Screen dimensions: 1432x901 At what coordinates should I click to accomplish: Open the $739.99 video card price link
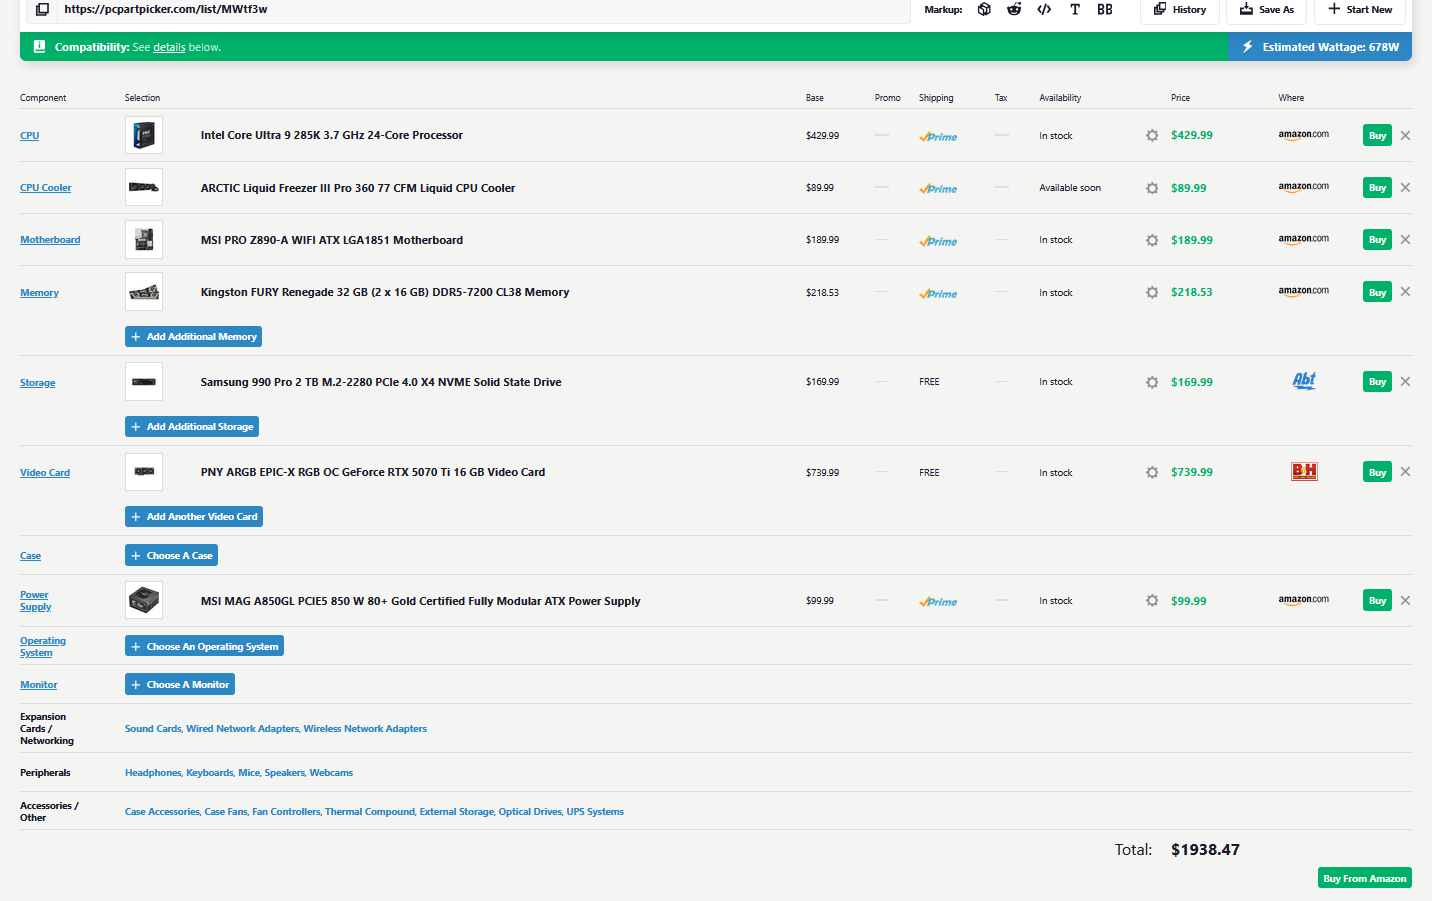1192,472
